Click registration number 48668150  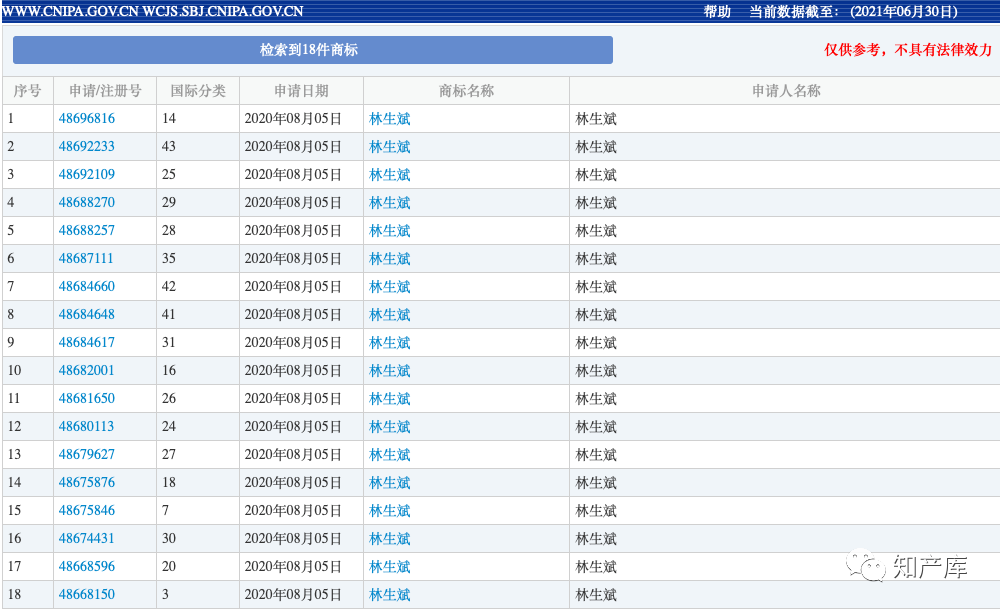click(86, 595)
